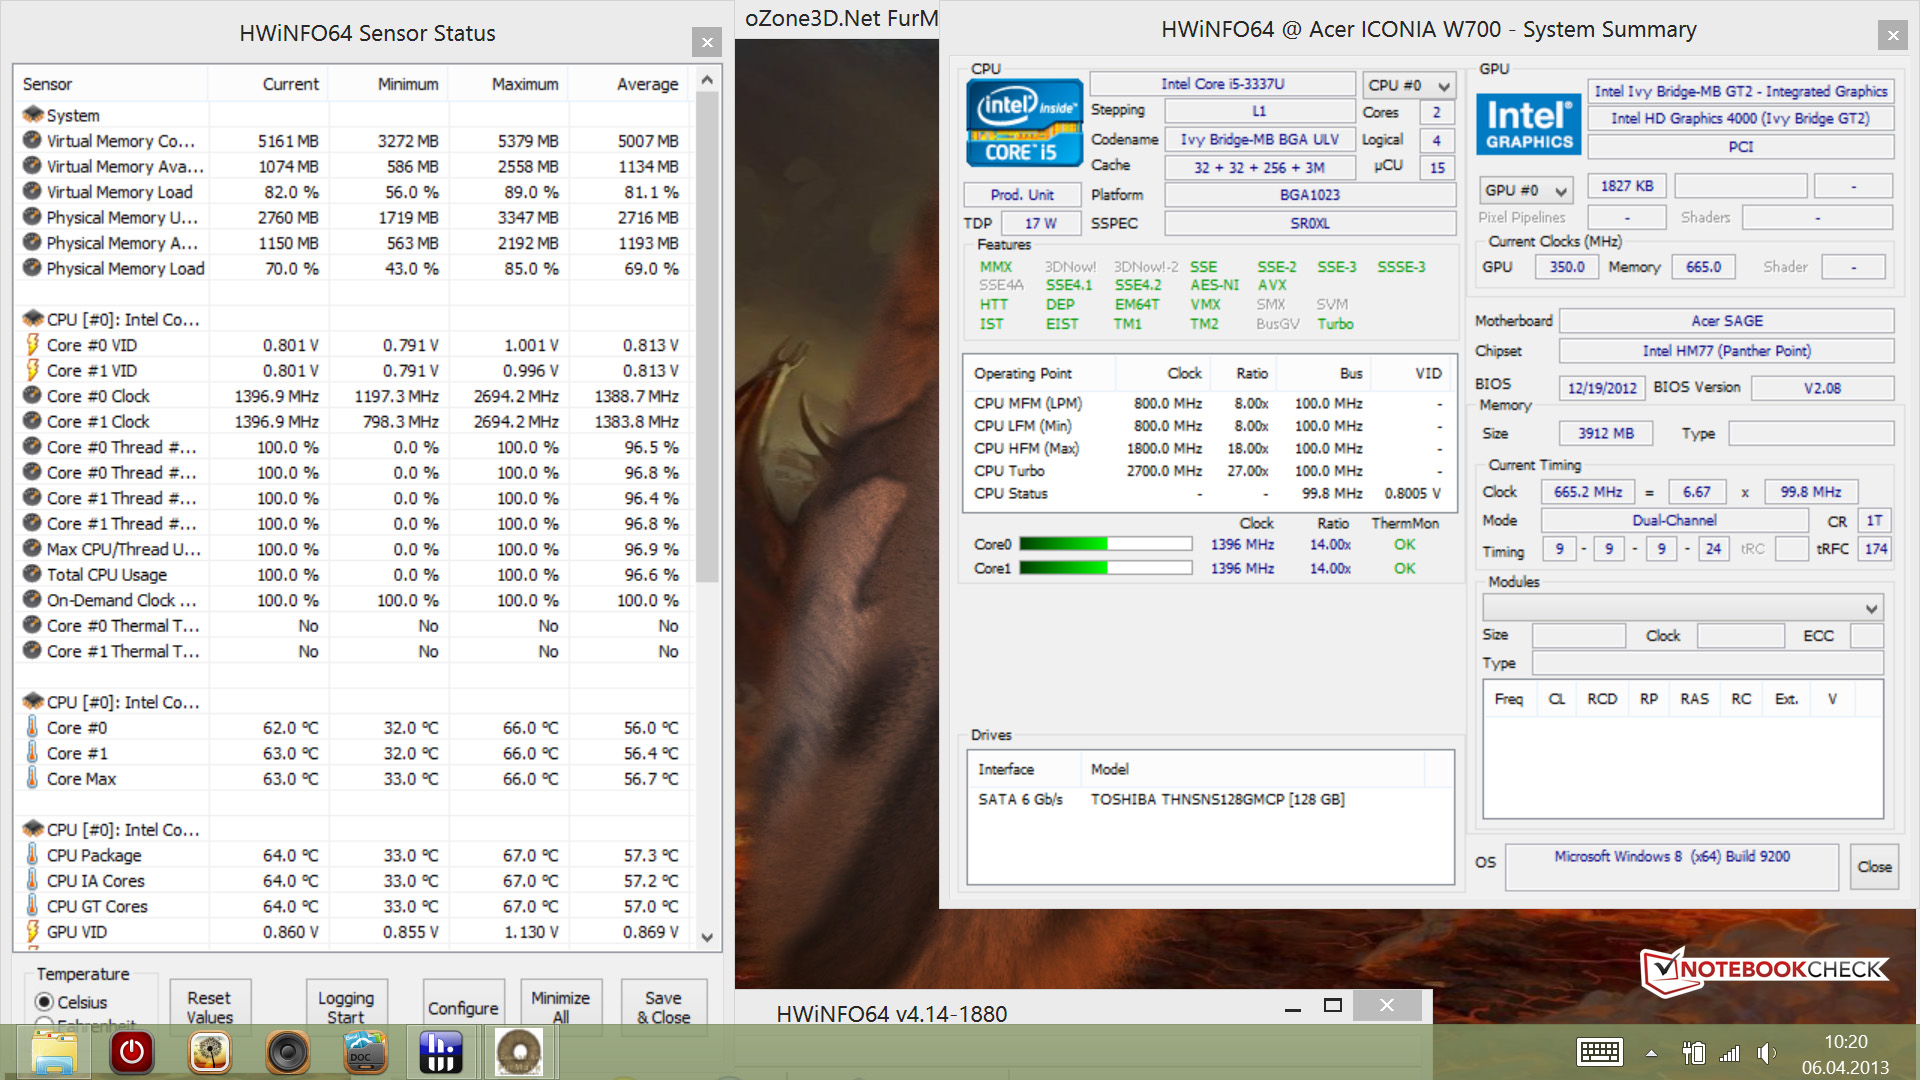Open the volume control in system tray
This screenshot has width=1920, height=1080.
click(x=1767, y=1053)
